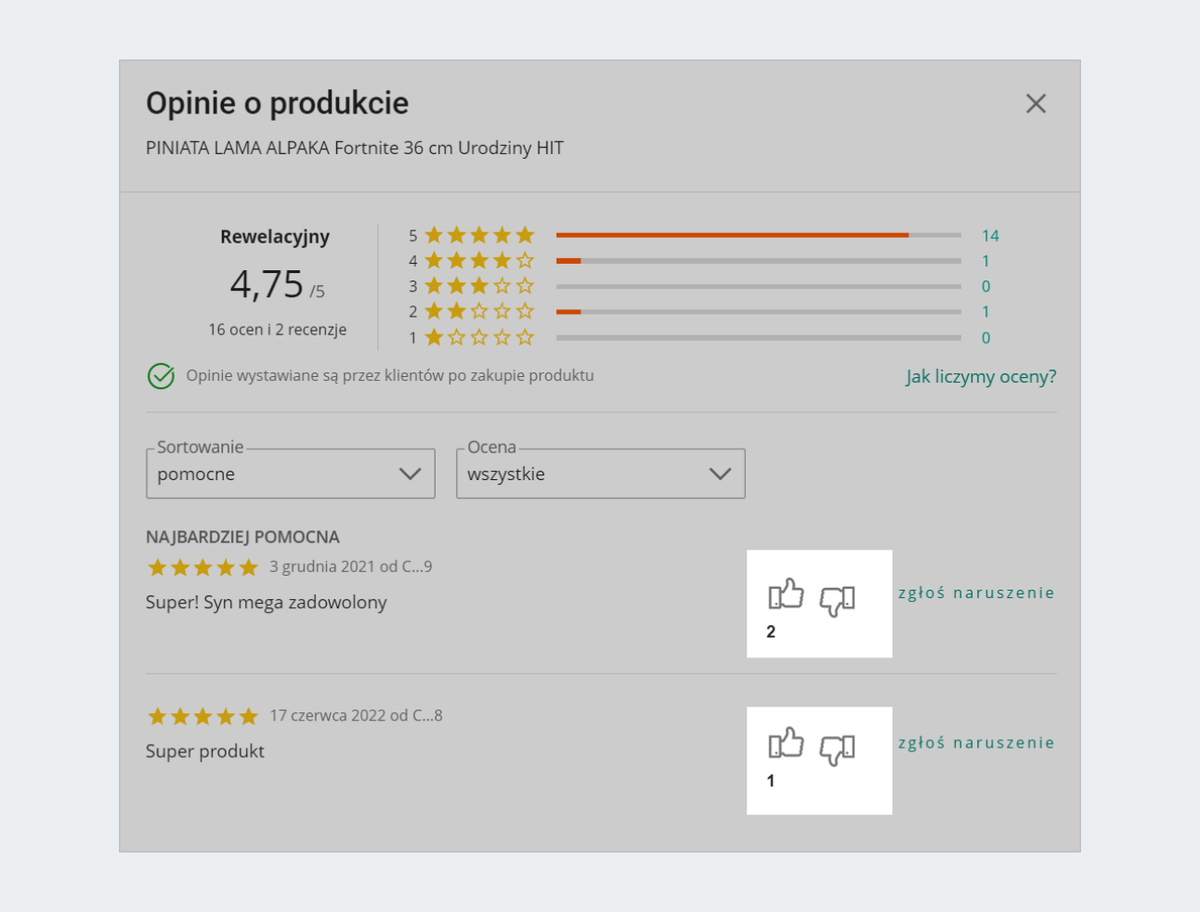Screen dimensions: 1200x912
Task: Open the Sortowanie dropdown
Action: [290, 474]
